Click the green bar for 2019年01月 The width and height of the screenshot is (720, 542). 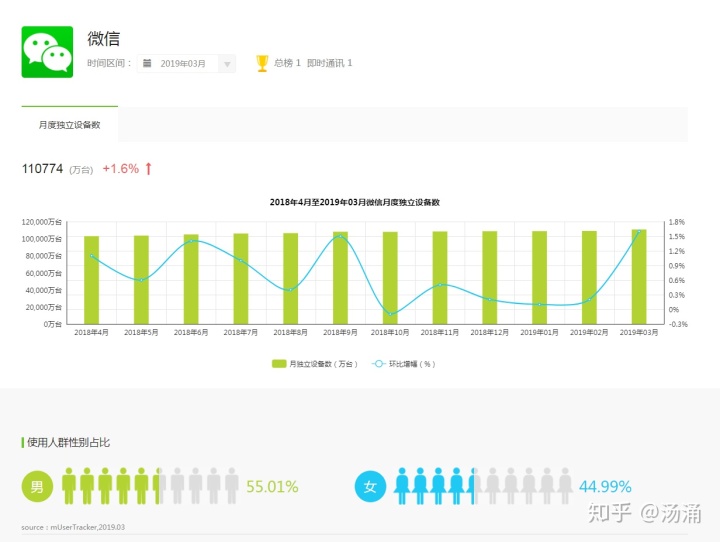click(x=540, y=277)
